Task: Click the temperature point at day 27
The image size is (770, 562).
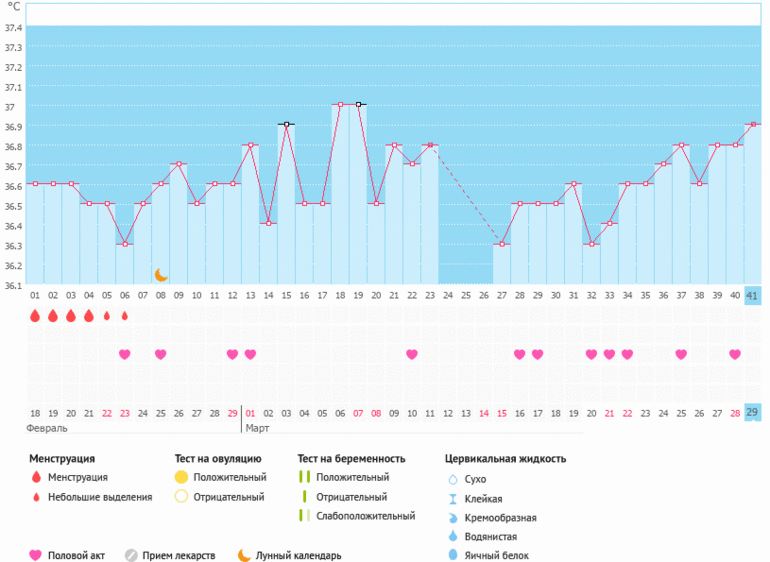Action: click(x=502, y=244)
